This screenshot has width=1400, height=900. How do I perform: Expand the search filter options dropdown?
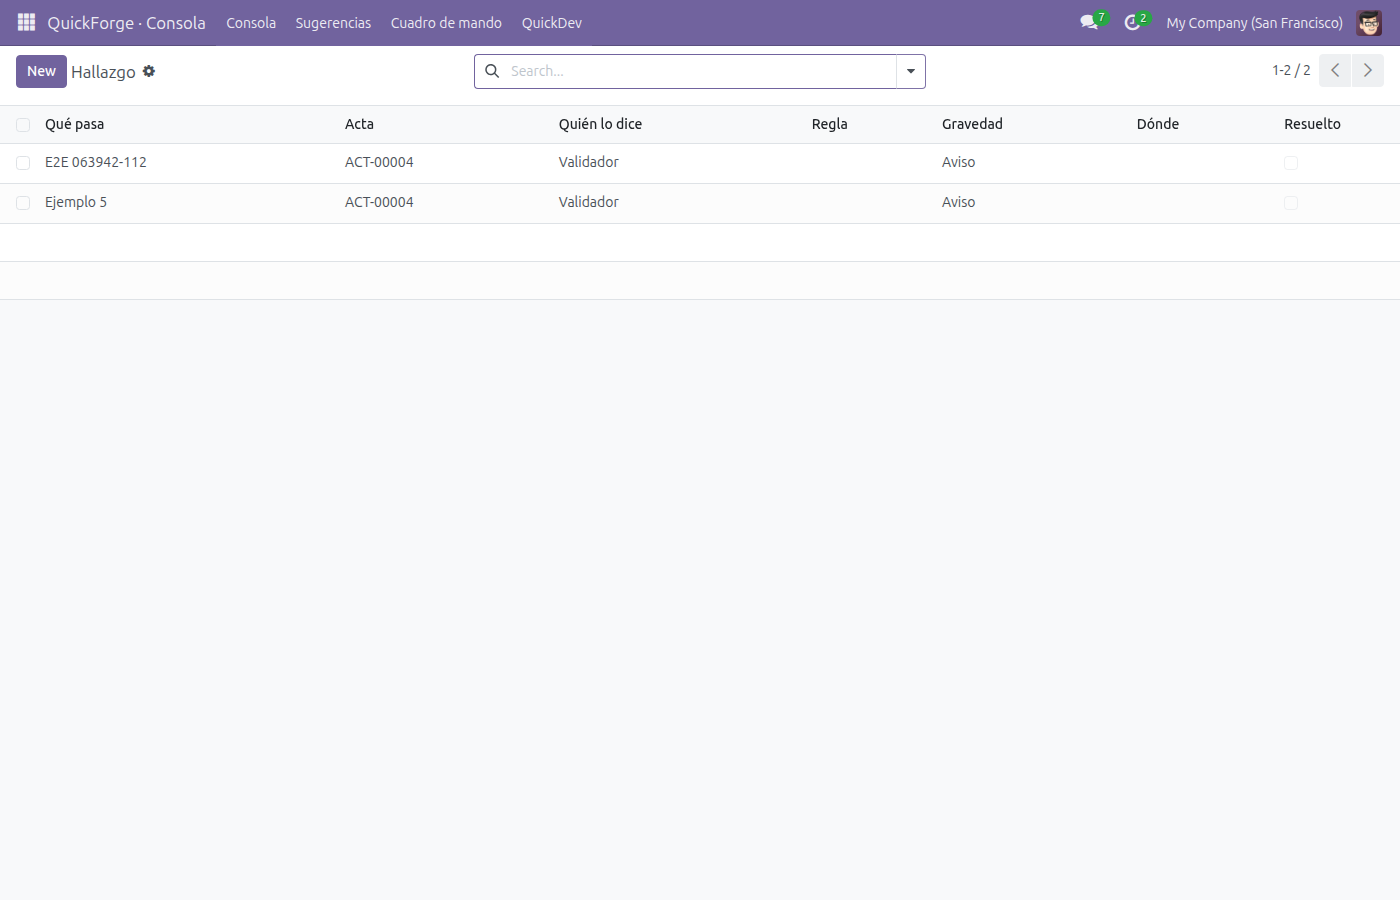[911, 71]
